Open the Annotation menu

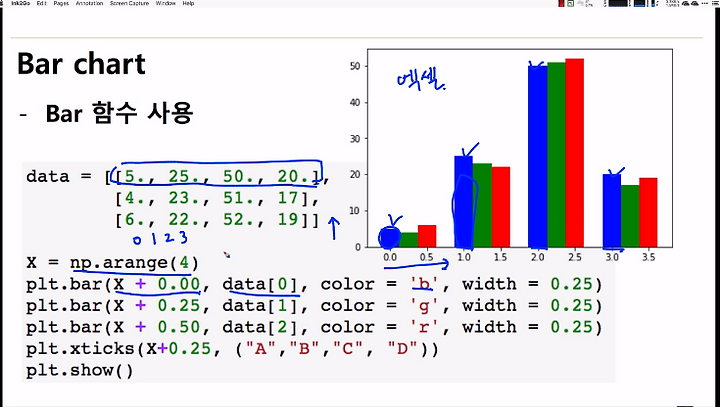click(x=89, y=3)
